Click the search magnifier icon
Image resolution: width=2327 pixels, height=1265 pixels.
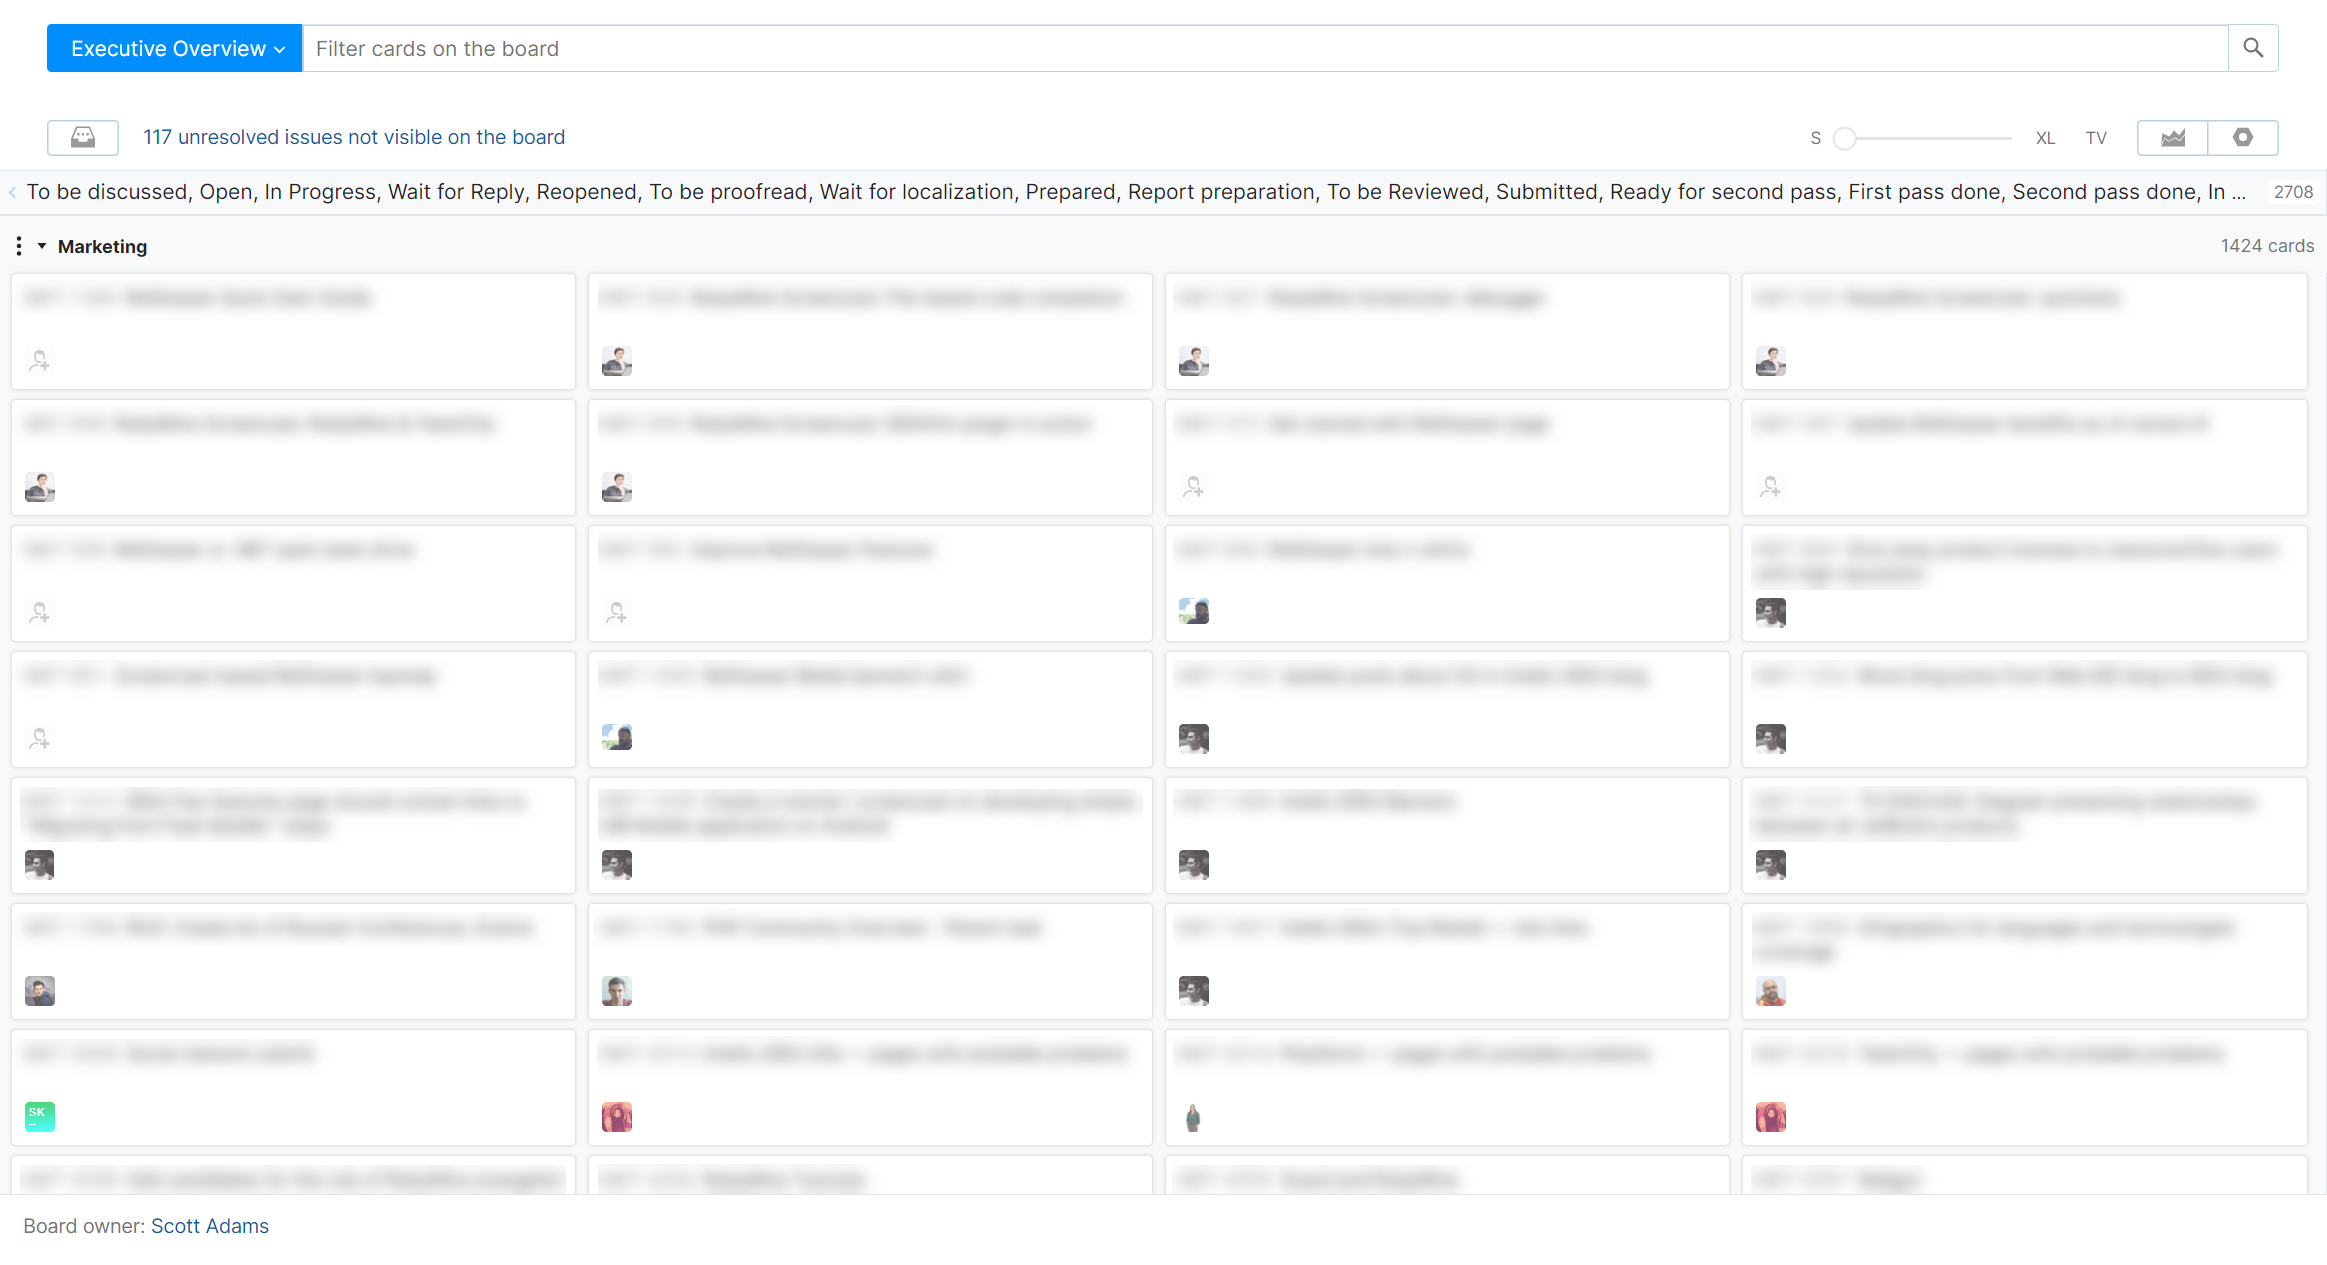(x=2252, y=48)
